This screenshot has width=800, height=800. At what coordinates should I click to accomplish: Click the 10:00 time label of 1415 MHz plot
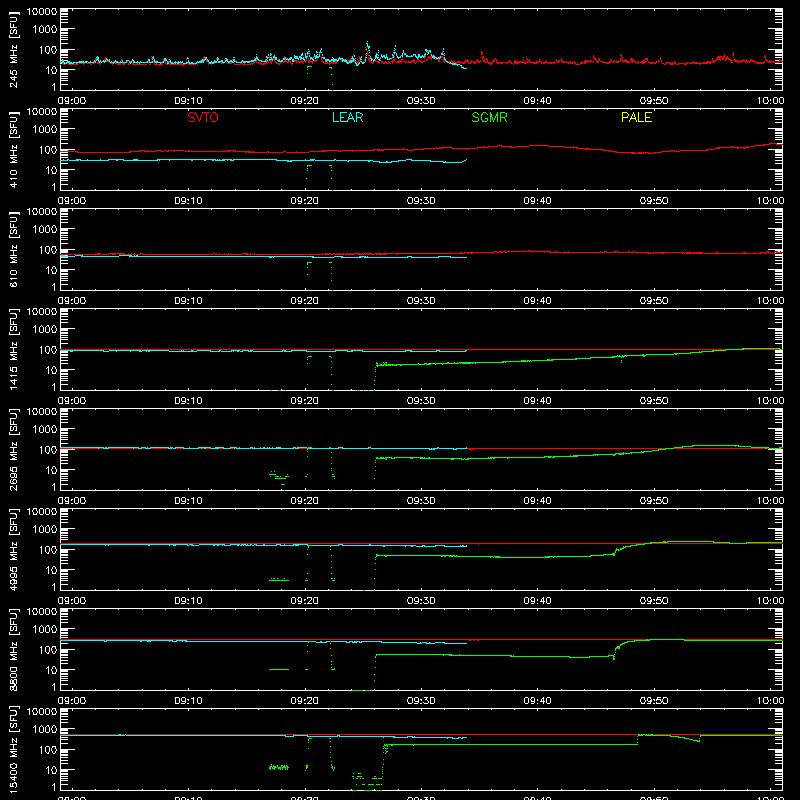coord(770,401)
